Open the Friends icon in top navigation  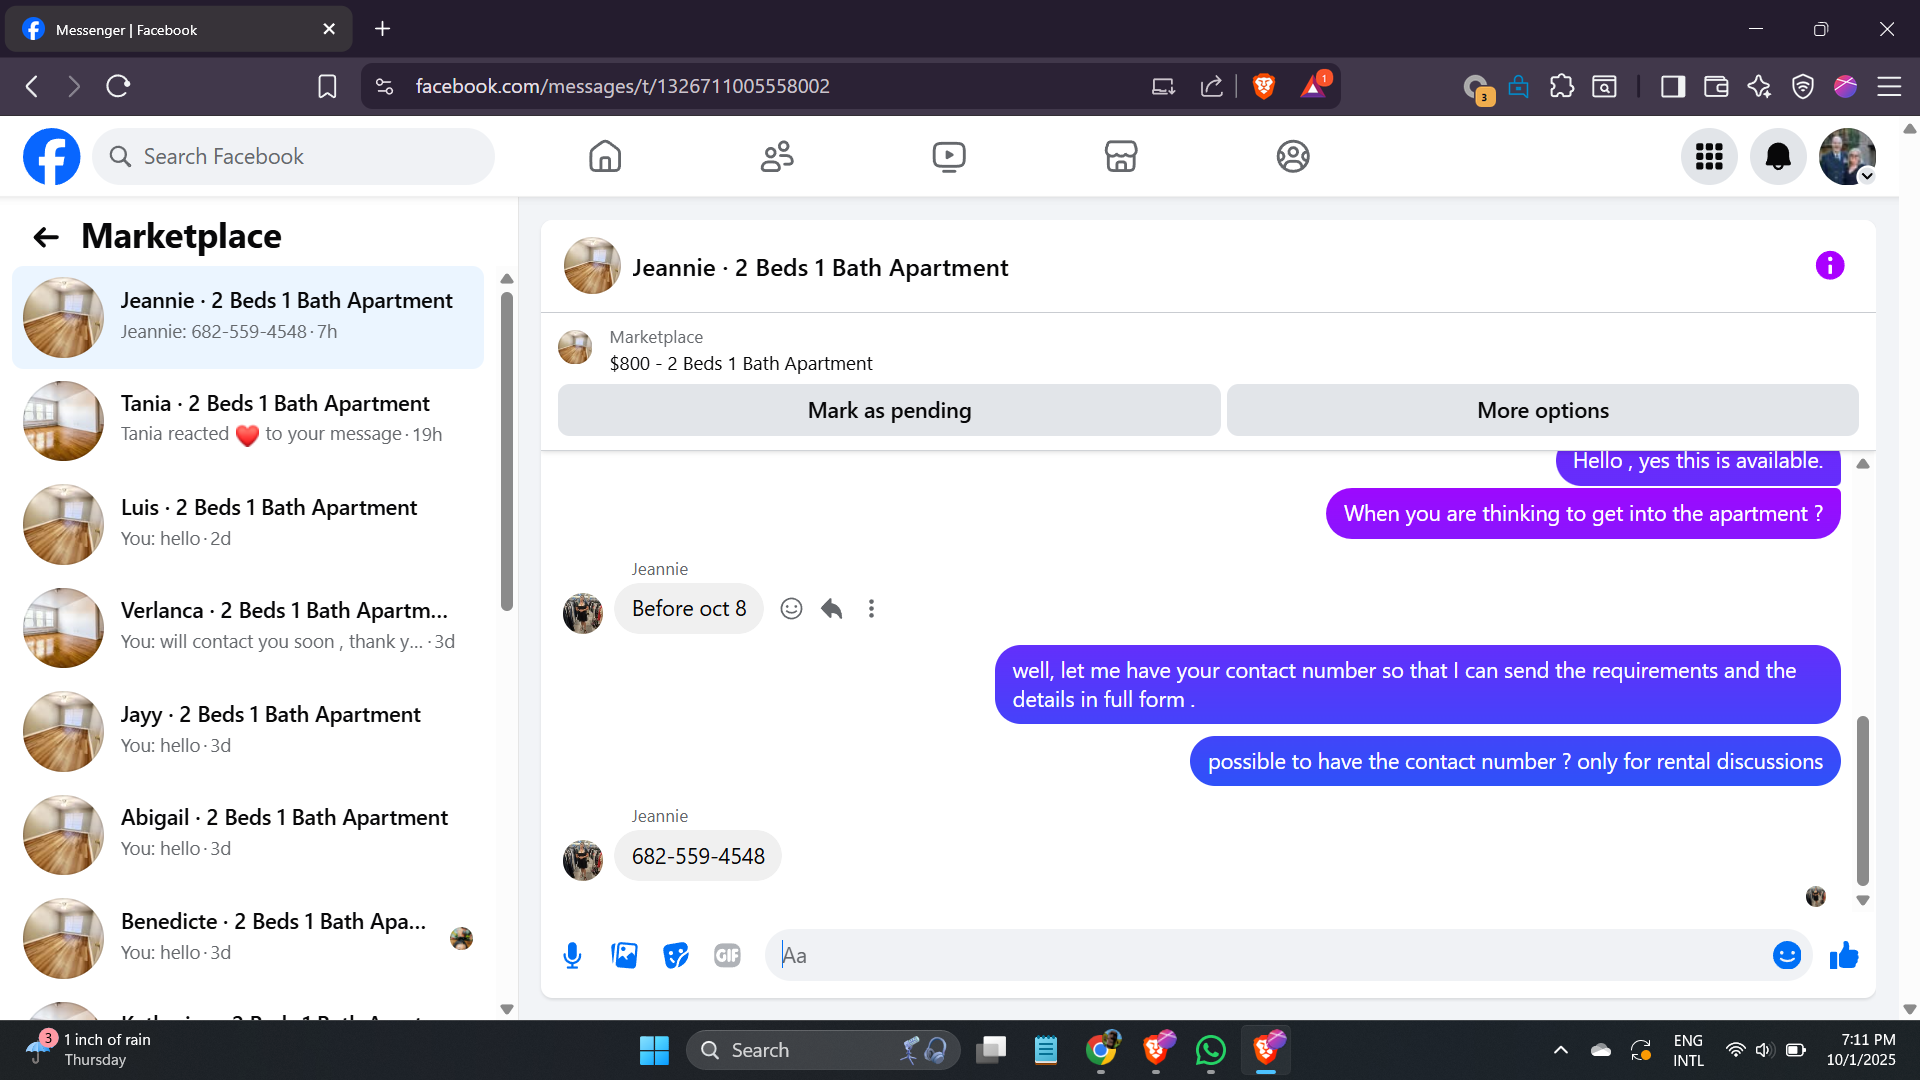[777, 156]
